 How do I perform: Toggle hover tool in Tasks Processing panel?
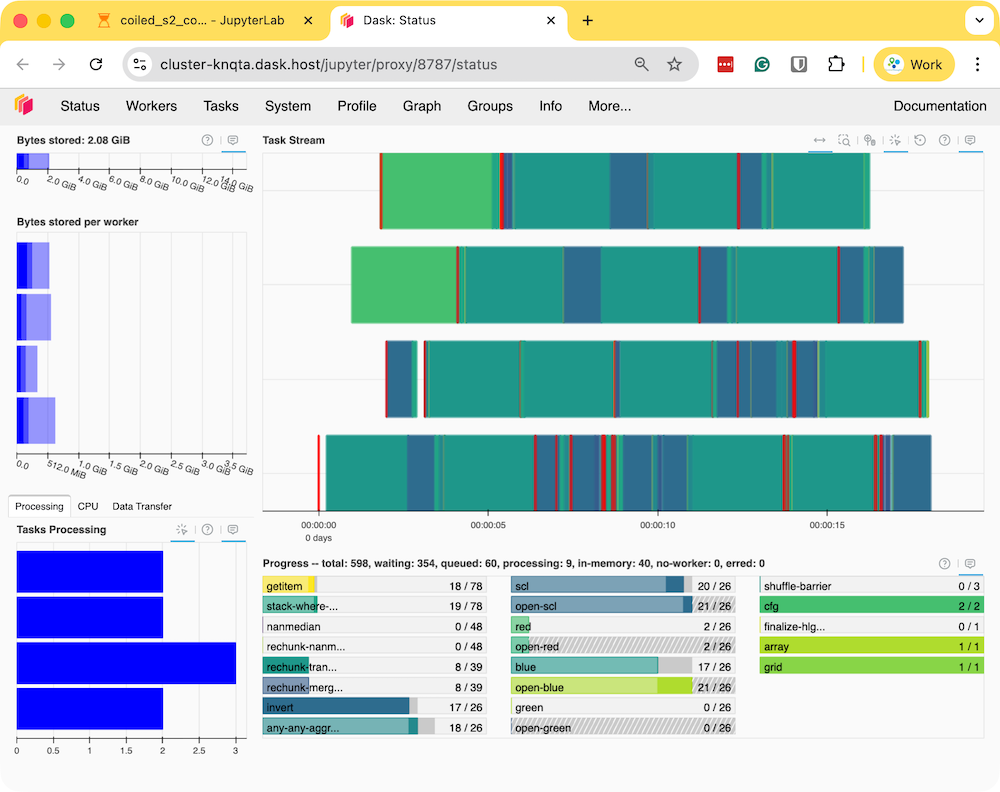pos(232,530)
